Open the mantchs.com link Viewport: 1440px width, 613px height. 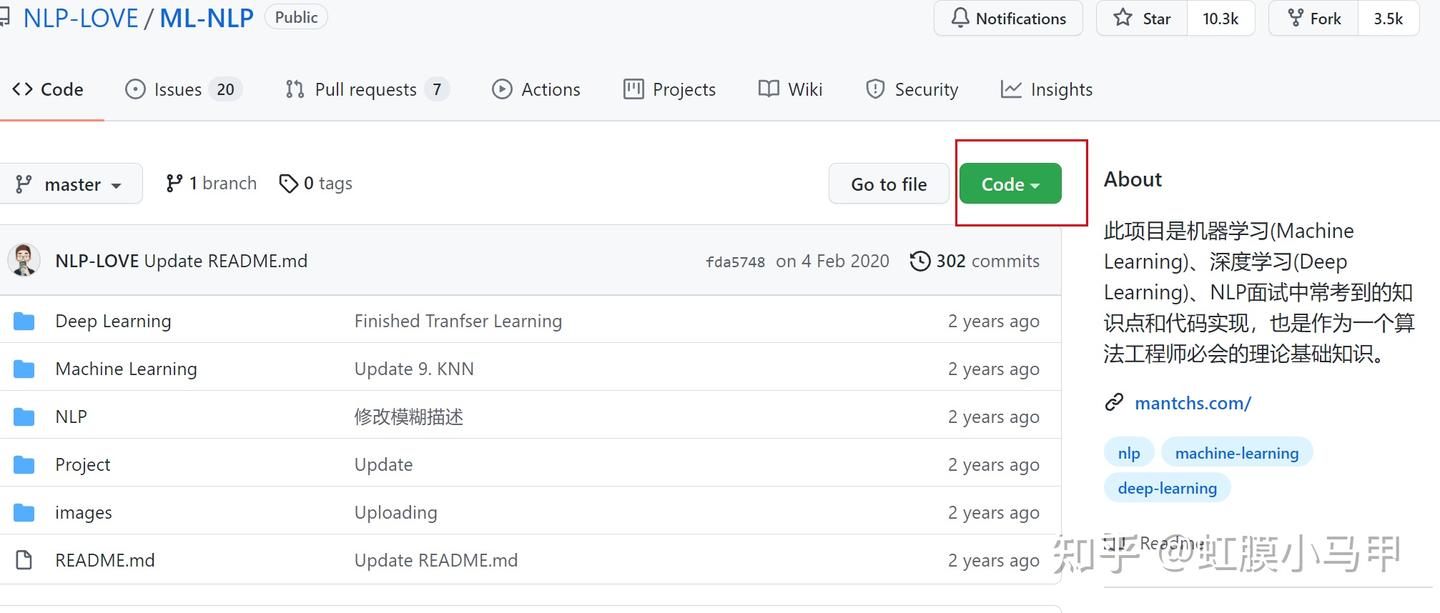coord(1192,403)
